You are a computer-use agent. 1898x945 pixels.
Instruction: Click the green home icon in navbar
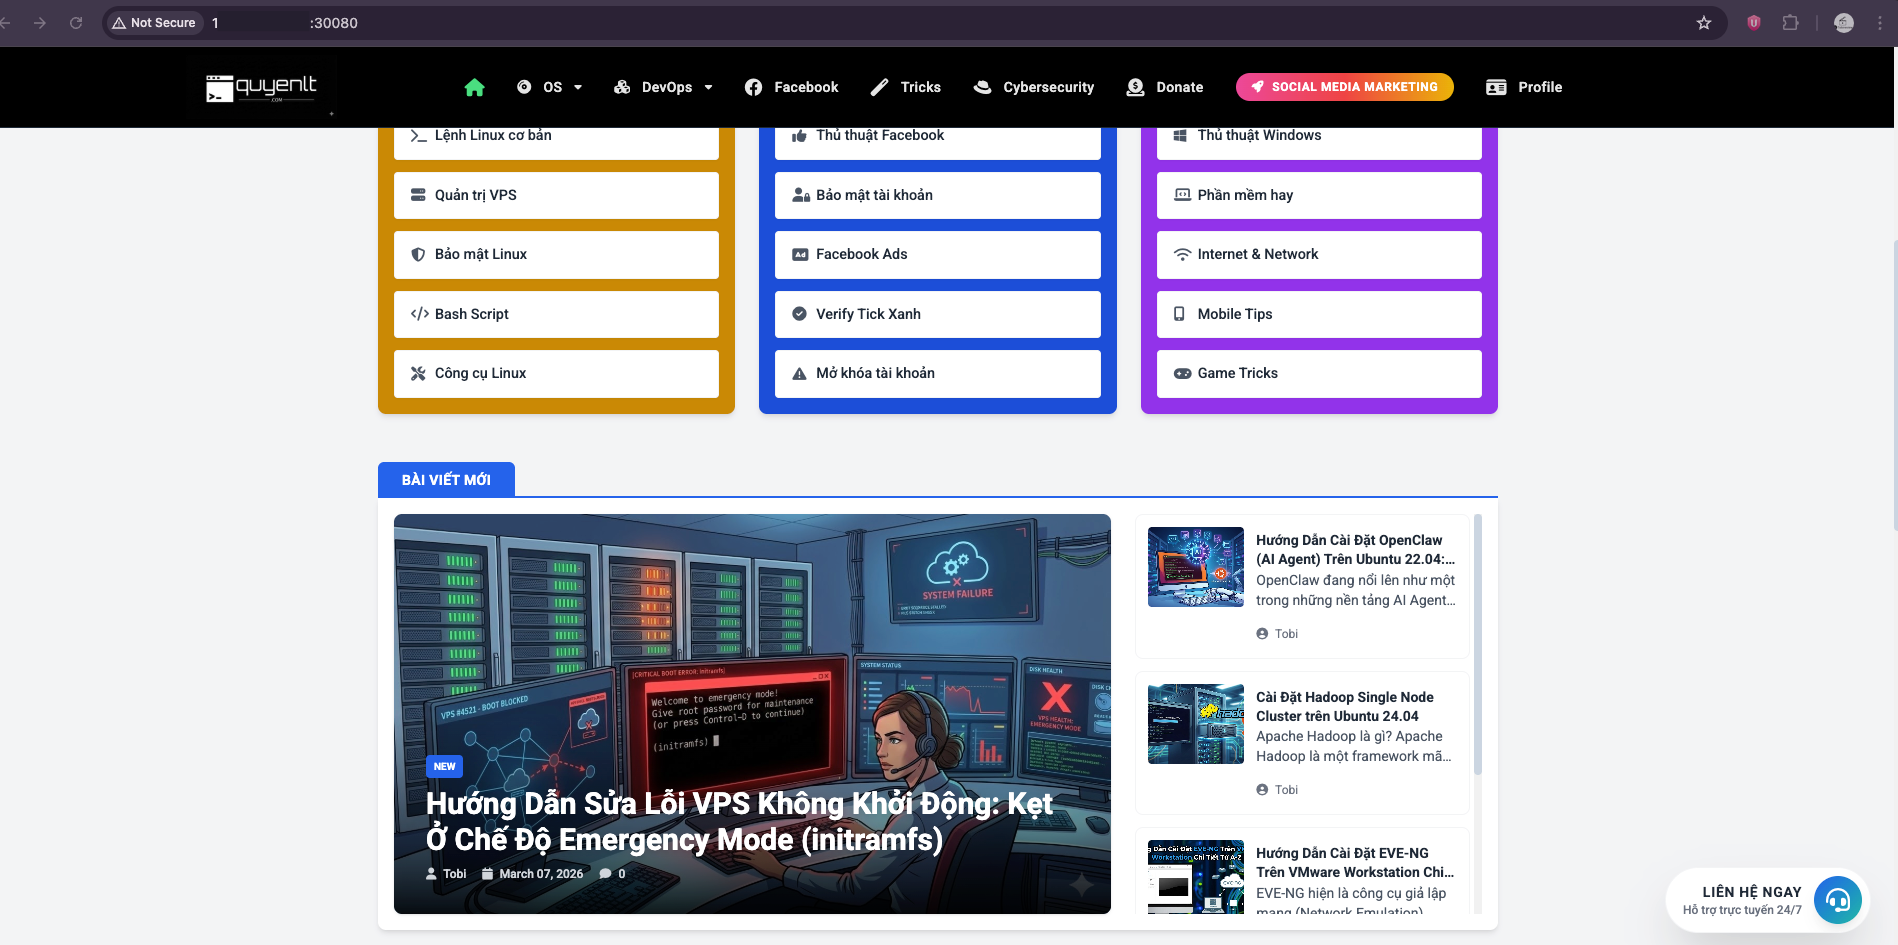474,88
